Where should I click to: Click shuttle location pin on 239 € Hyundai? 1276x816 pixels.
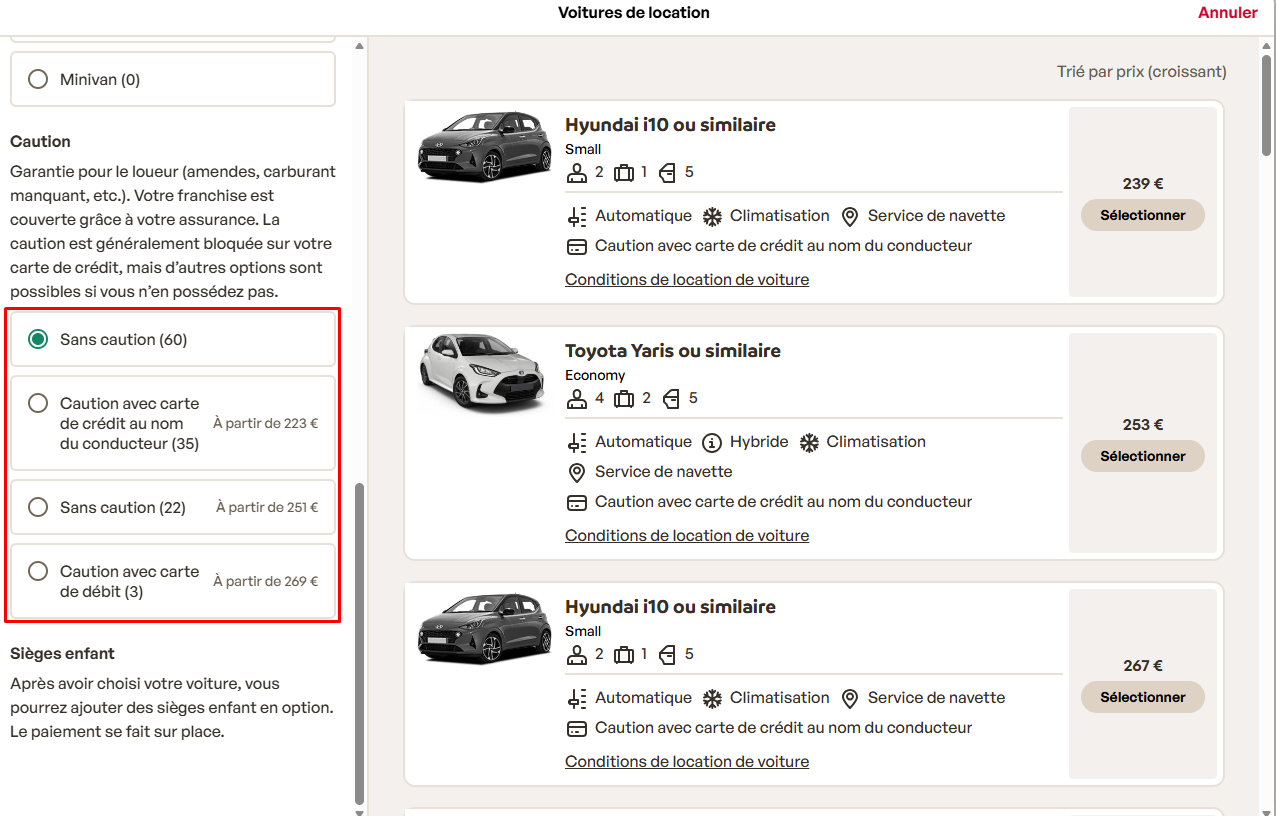click(850, 217)
